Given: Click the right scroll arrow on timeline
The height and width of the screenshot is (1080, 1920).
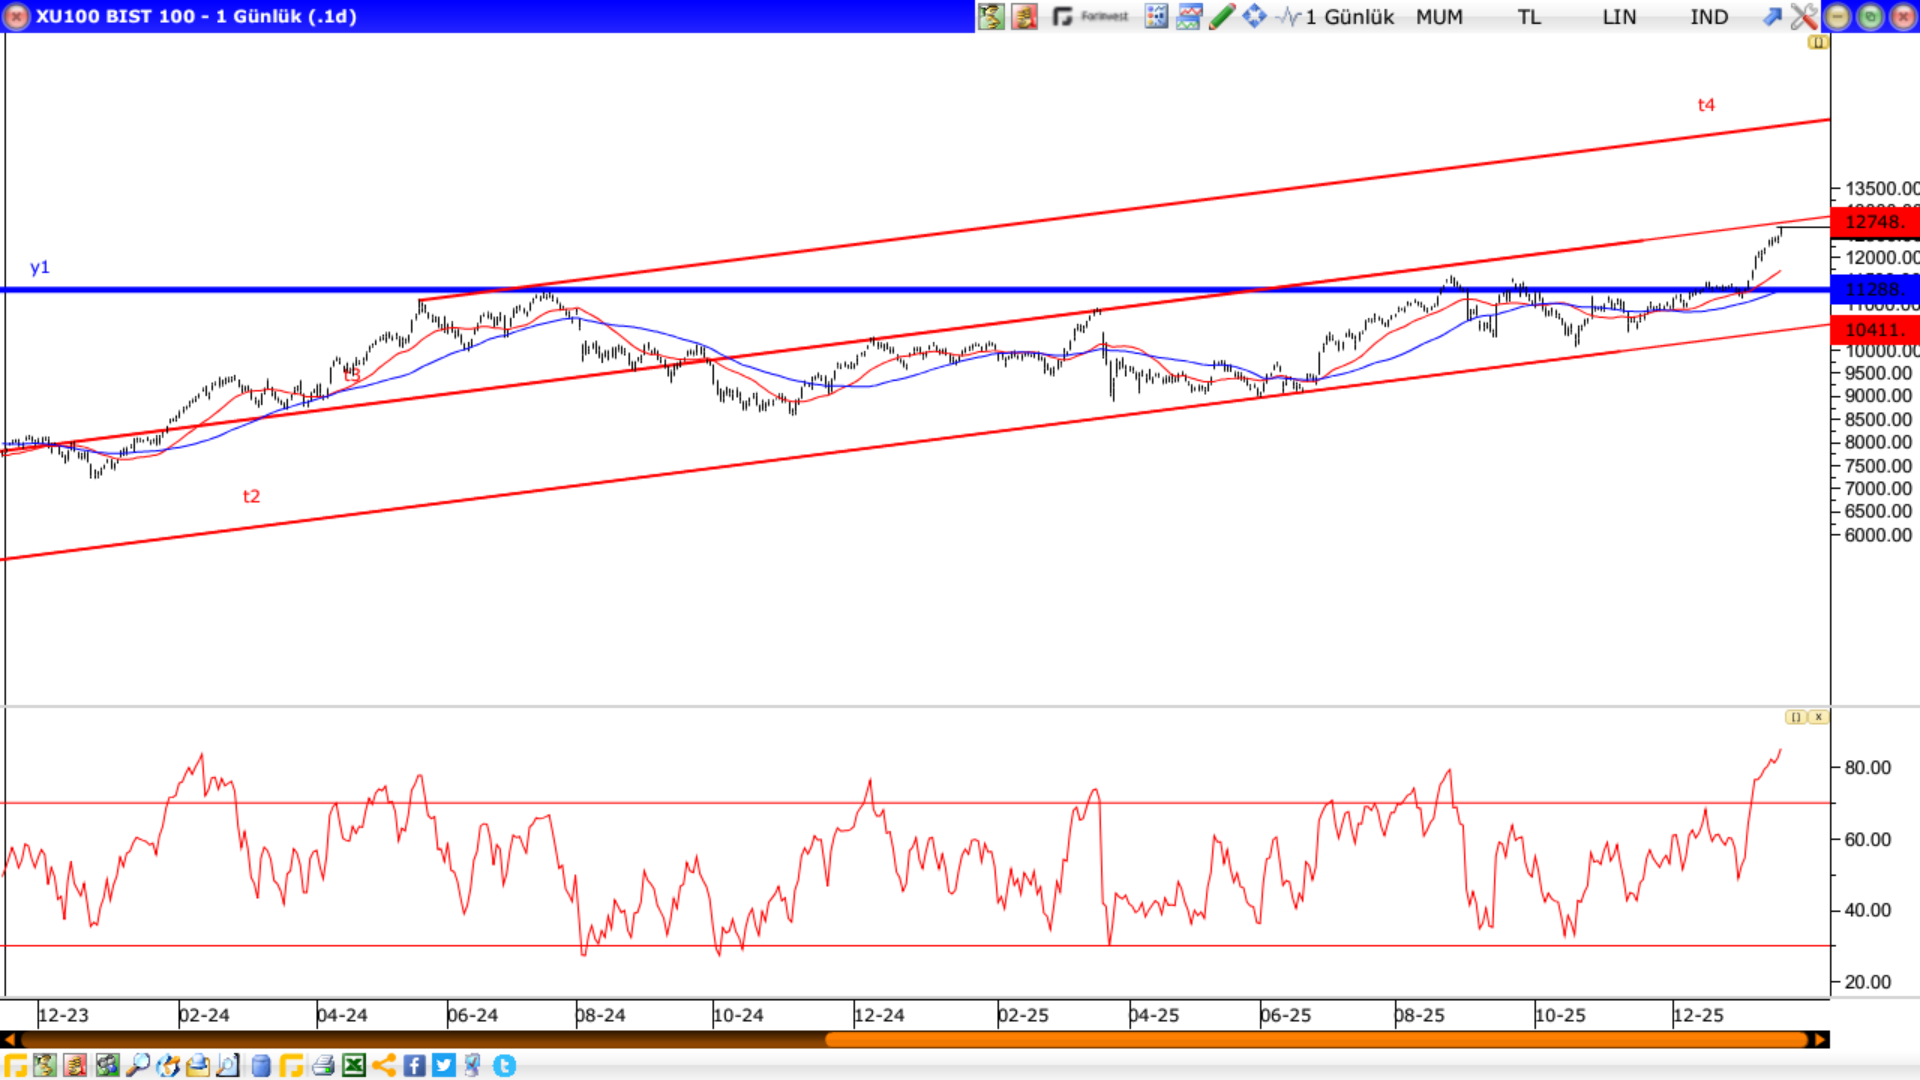Looking at the screenshot, I should pyautogui.click(x=1820, y=1040).
